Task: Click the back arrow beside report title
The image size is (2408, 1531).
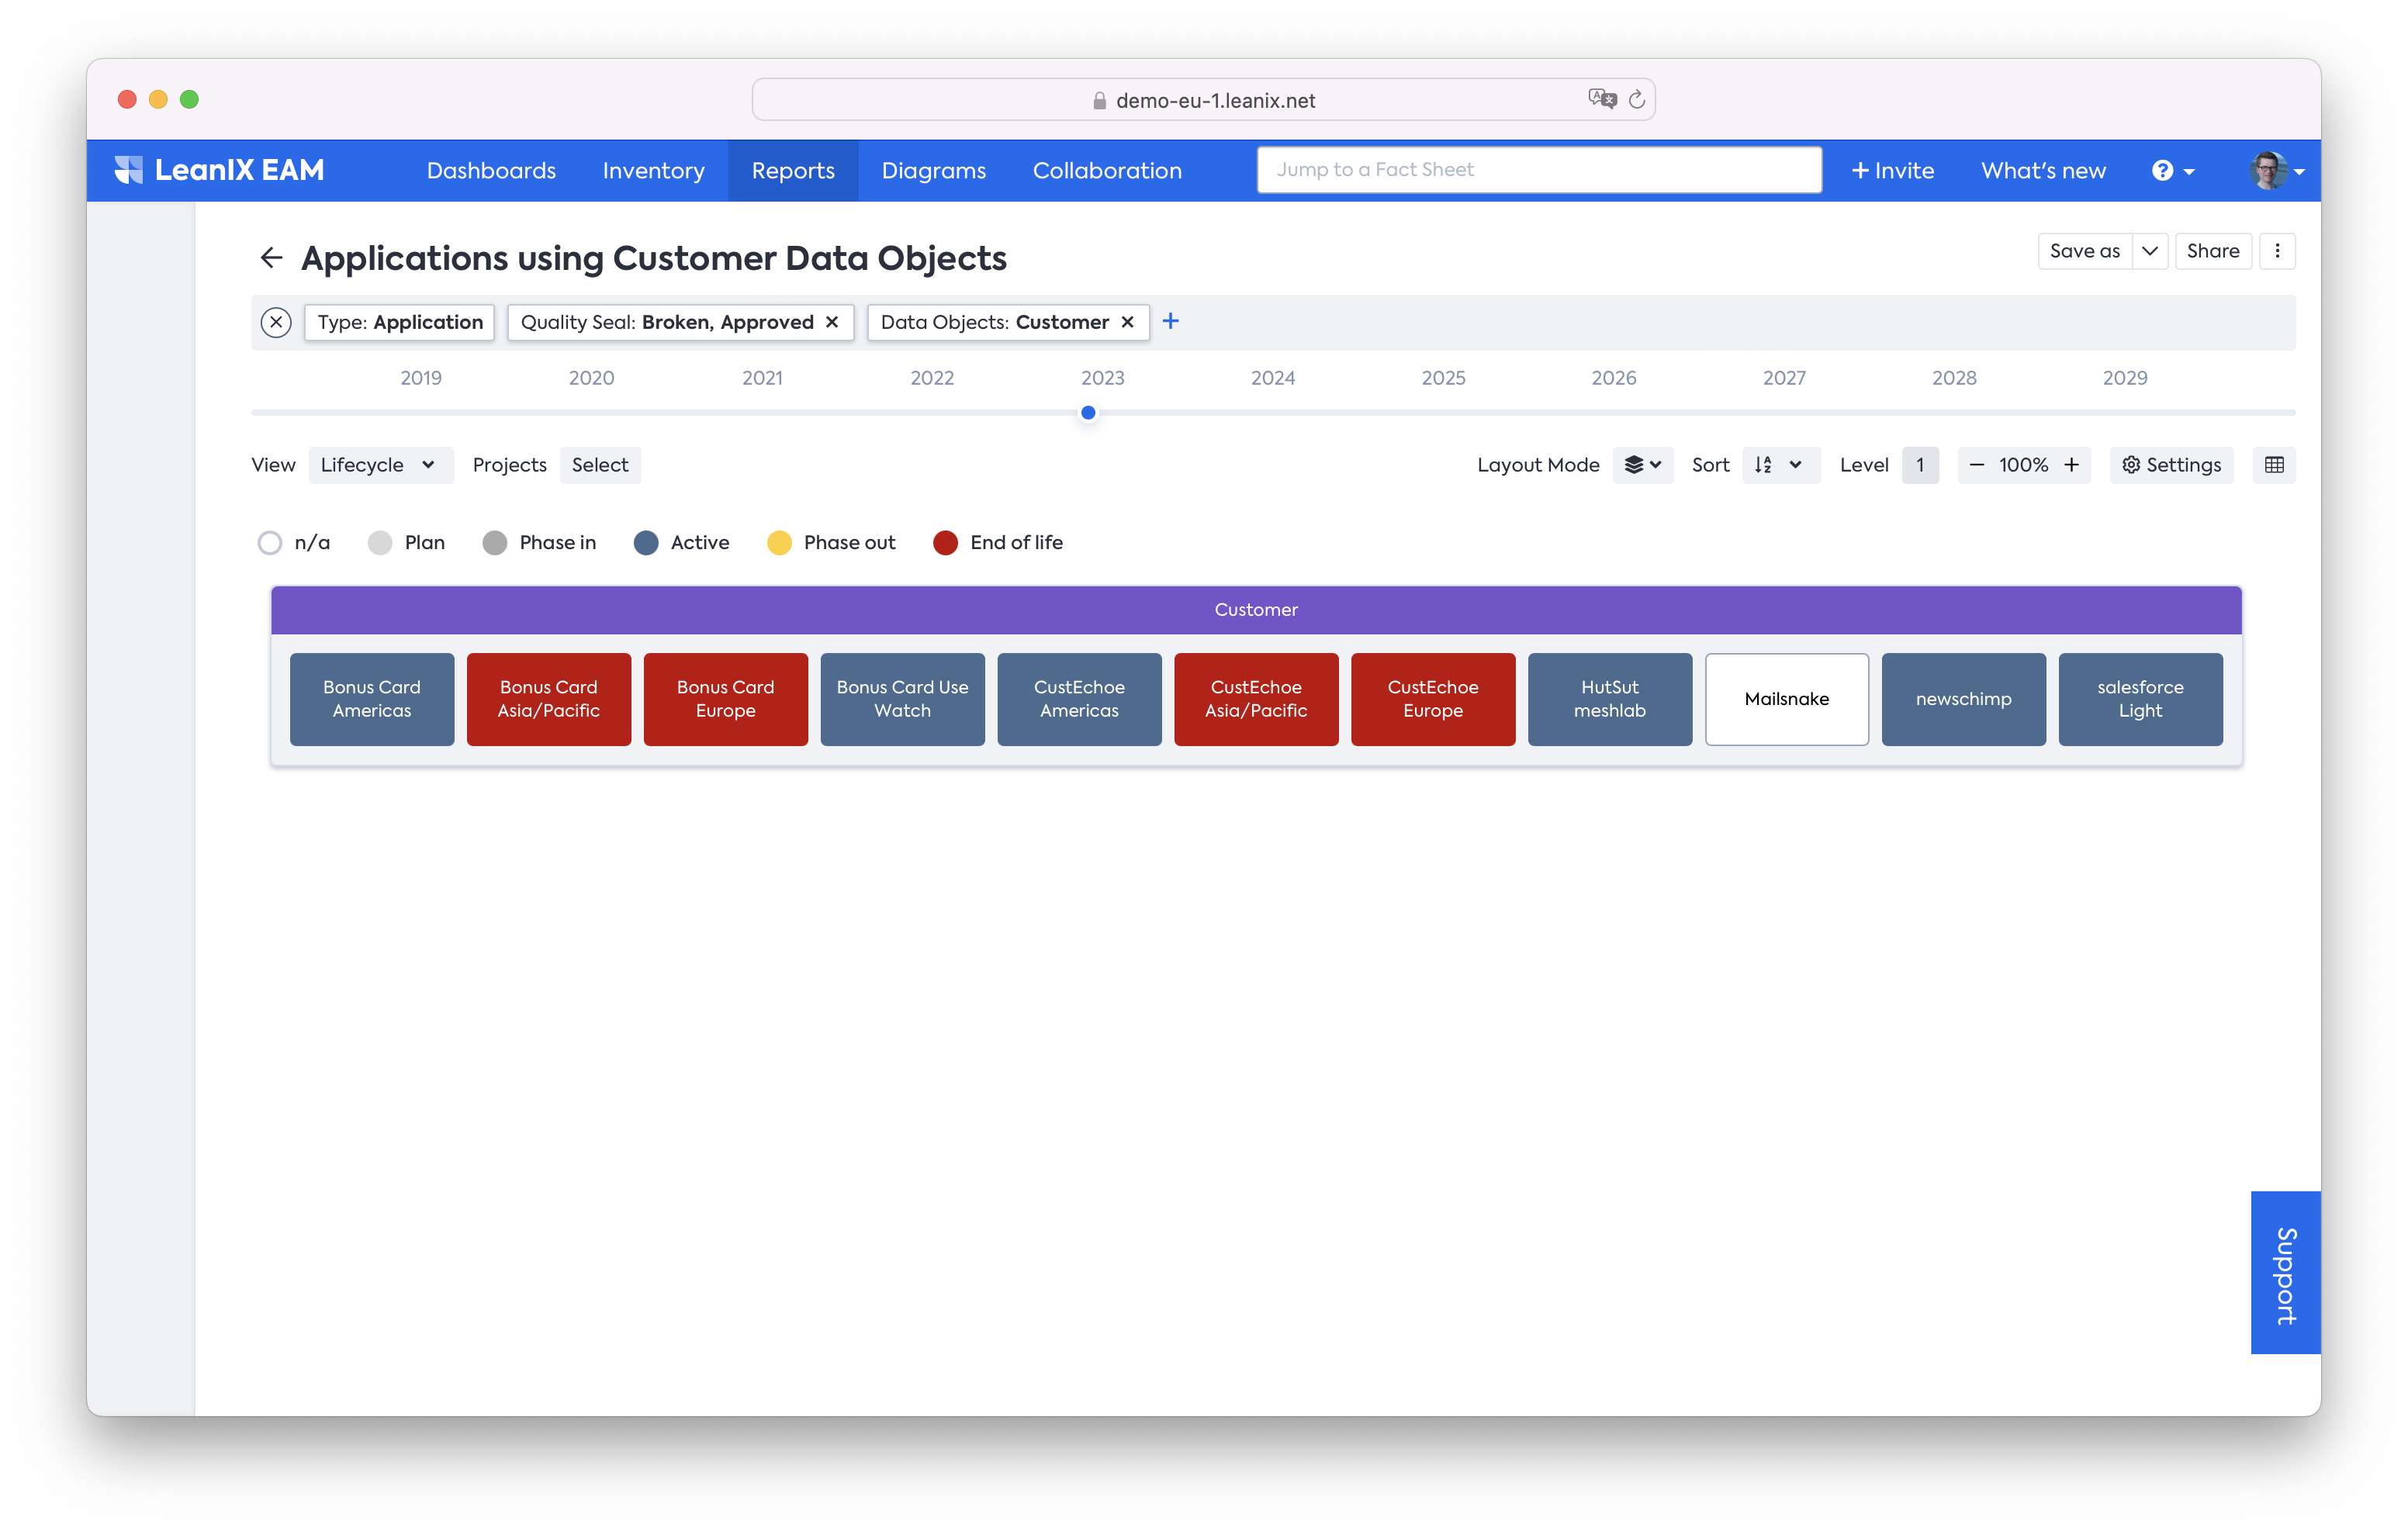Action: coord(271,258)
